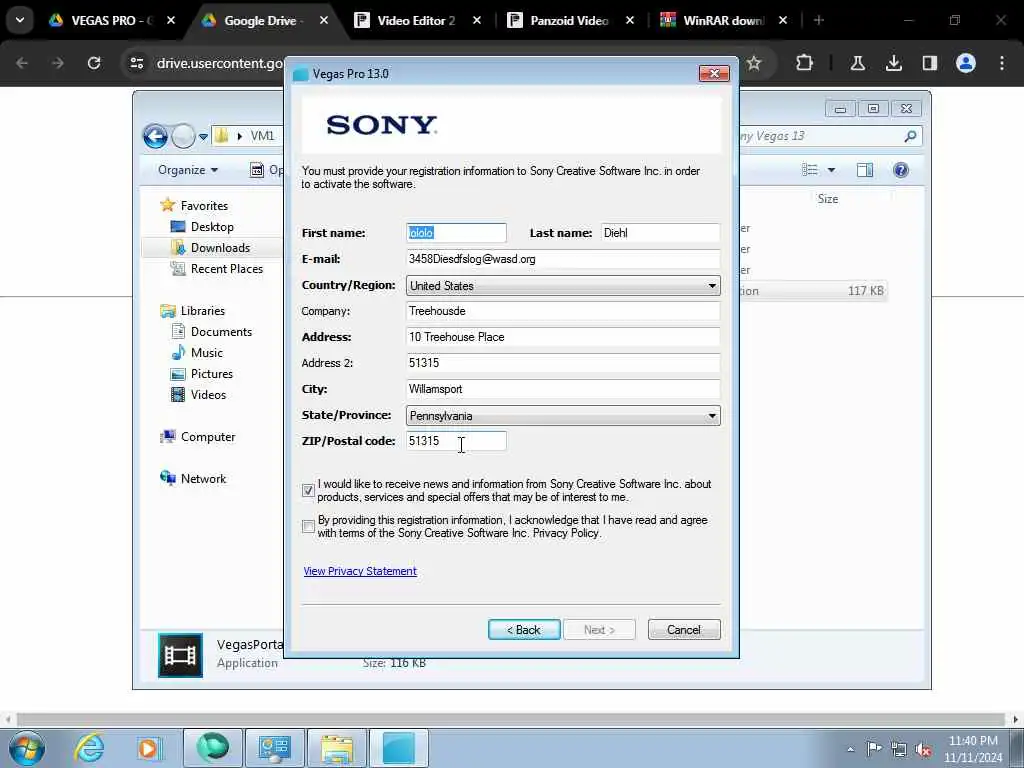Click the Explorer back navigation arrow
Viewport: 1024px width, 768px height.
155,136
